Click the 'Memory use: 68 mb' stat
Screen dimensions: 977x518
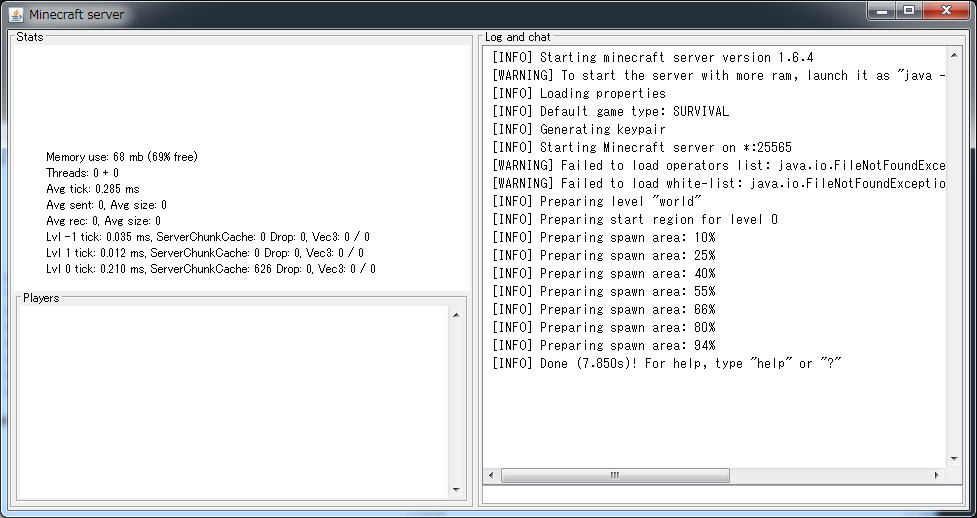[x=122, y=157]
